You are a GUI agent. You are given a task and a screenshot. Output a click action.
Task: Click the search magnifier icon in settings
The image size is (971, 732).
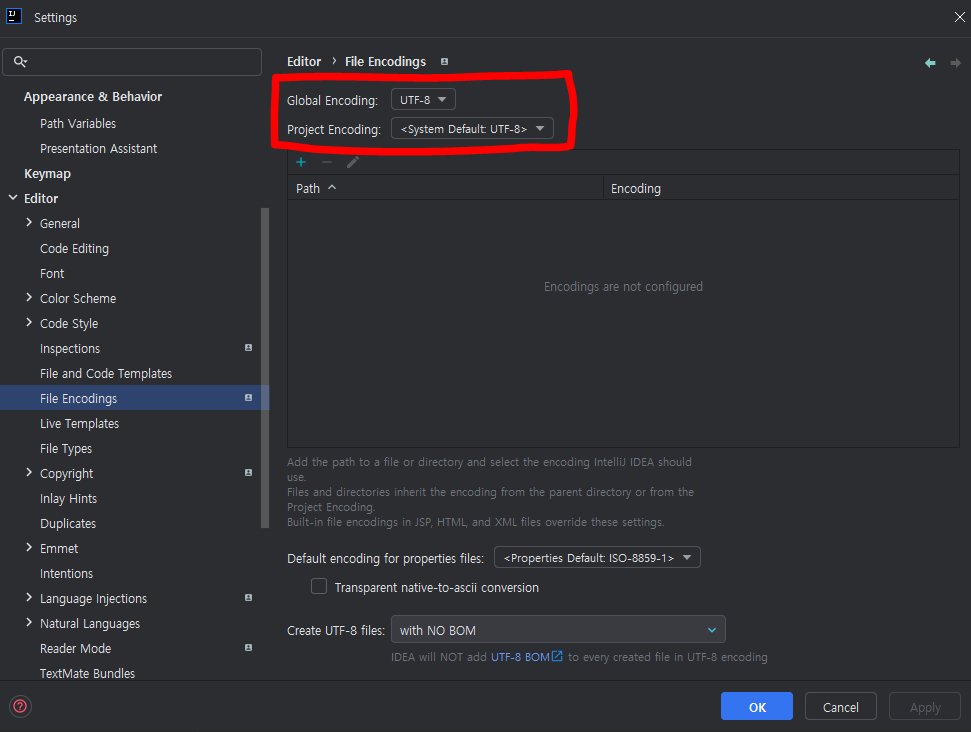click(x=20, y=62)
